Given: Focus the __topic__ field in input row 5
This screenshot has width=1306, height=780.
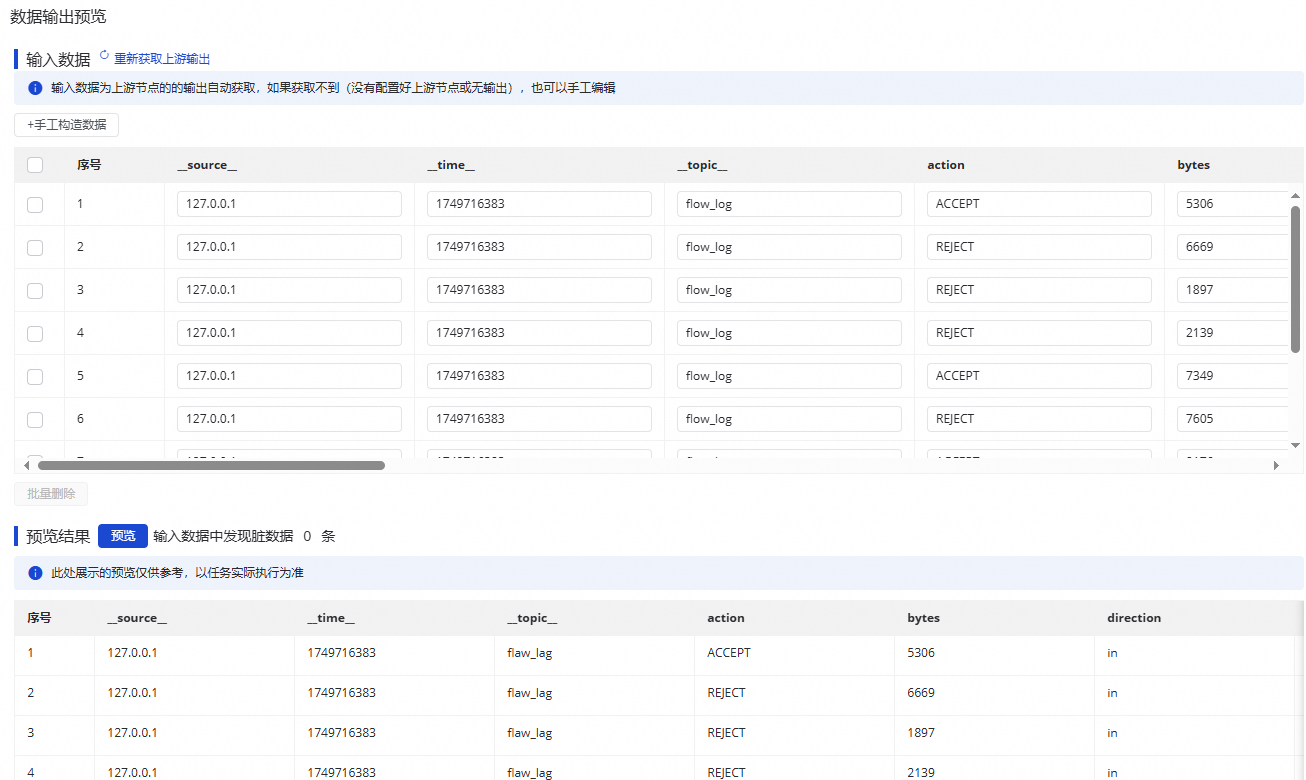Looking at the screenshot, I should click(789, 376).
